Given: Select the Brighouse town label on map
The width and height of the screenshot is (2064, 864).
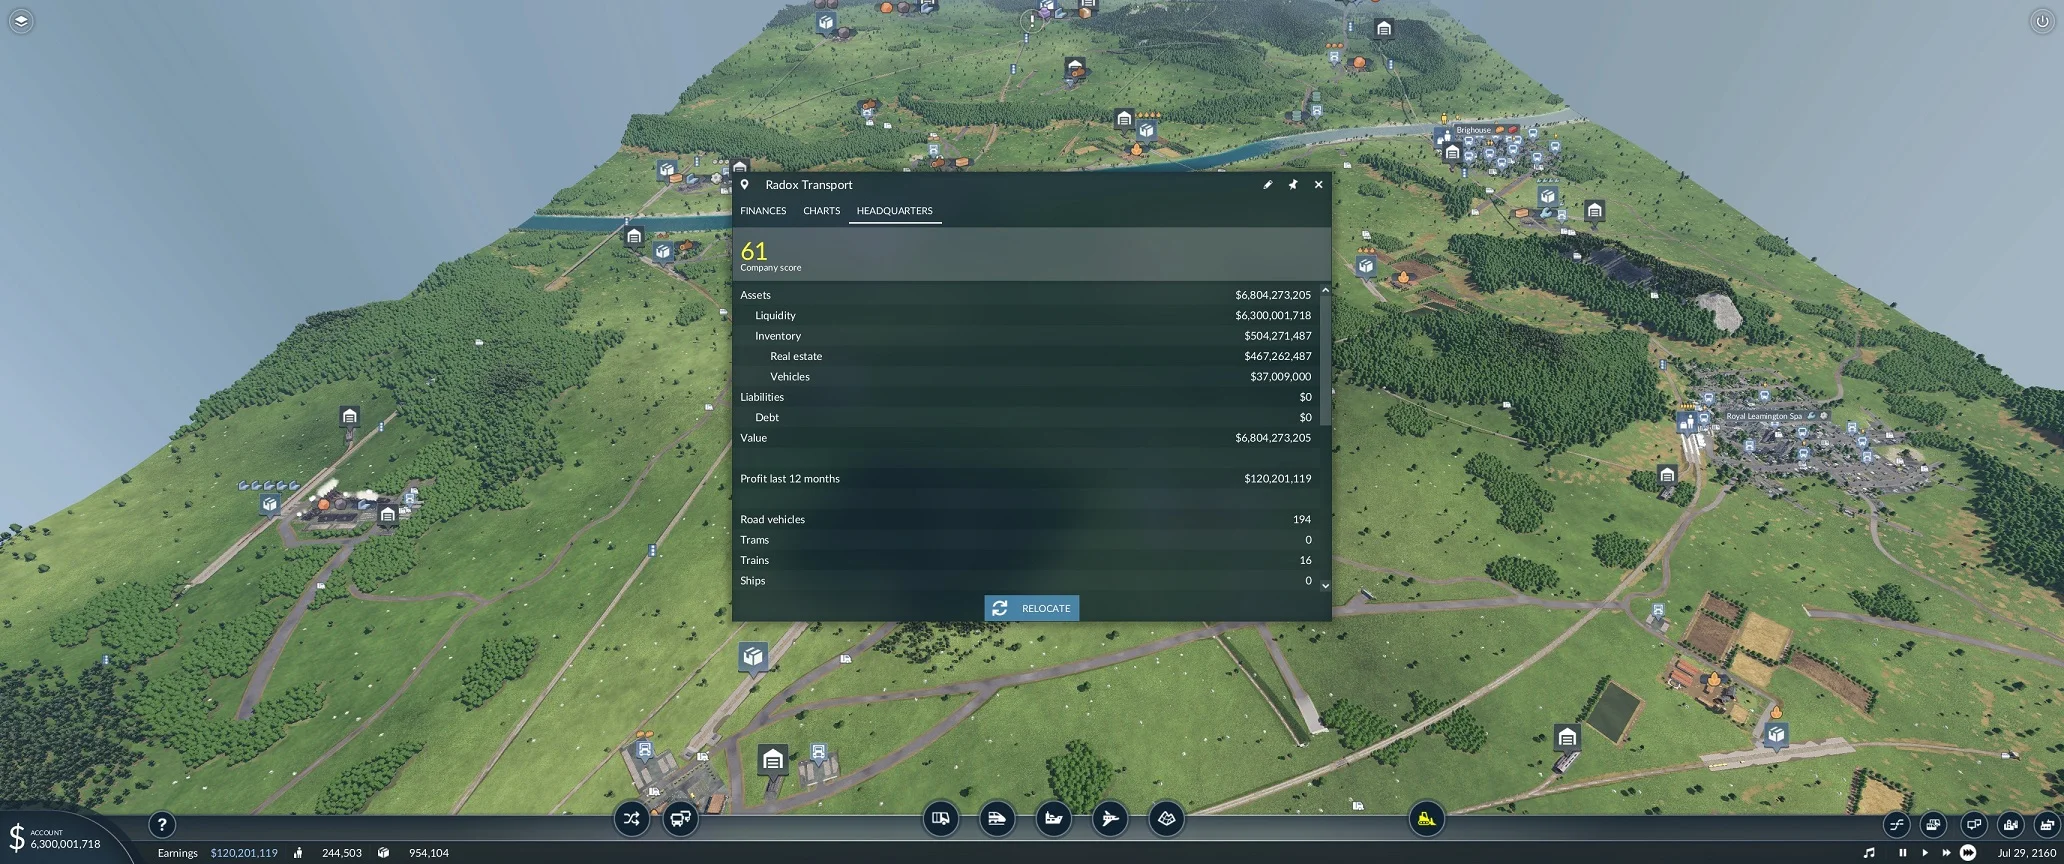Looking at the screenshot, I should tap(1473, 130).
